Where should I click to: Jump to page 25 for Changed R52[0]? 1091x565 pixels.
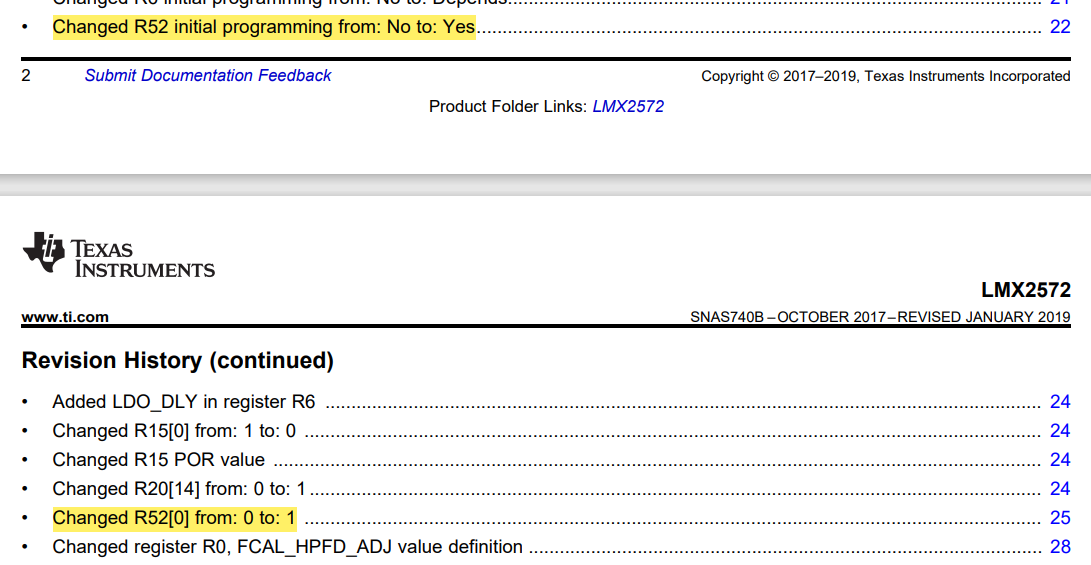[1060, 518]
